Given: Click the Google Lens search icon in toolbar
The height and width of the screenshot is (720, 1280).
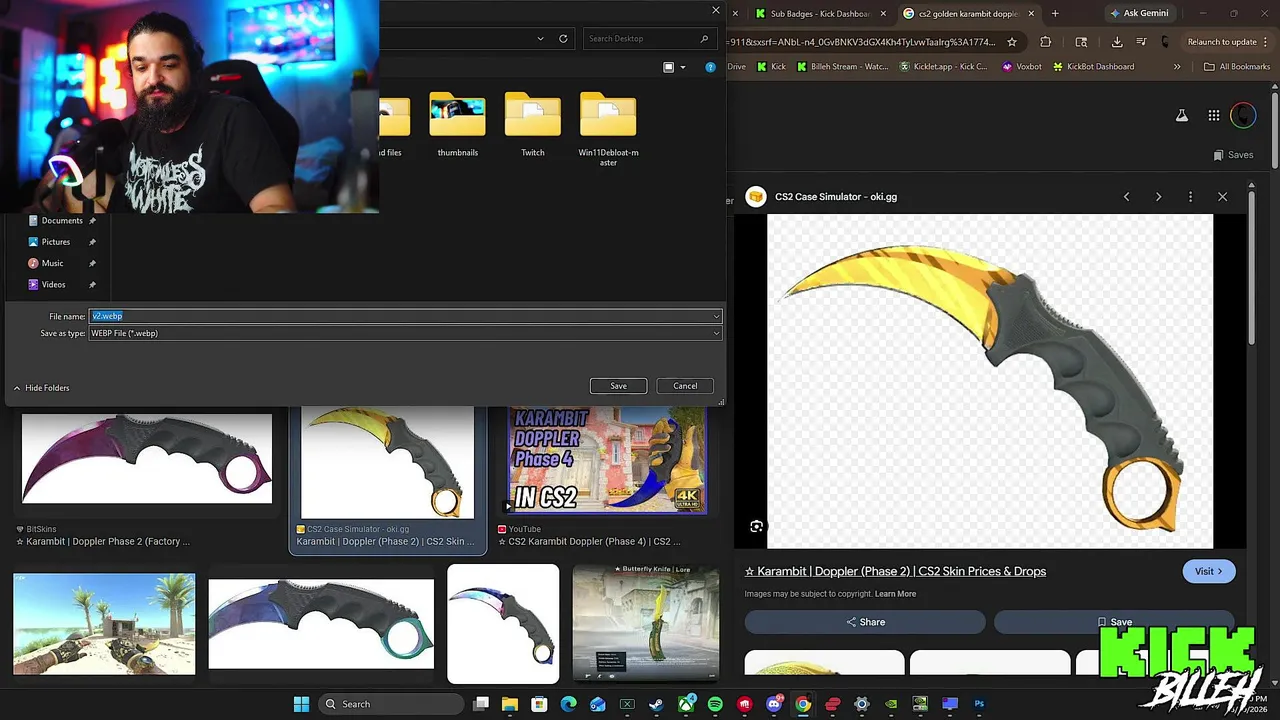Looking at the screenshot, I should (x=1081, y=42).
